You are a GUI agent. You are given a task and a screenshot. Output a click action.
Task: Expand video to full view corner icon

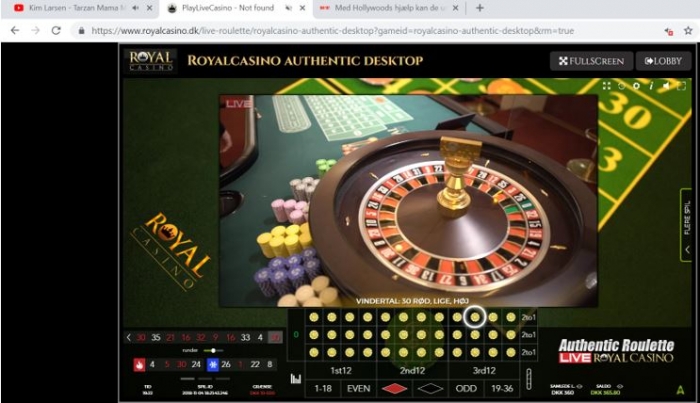pos(681,86)
